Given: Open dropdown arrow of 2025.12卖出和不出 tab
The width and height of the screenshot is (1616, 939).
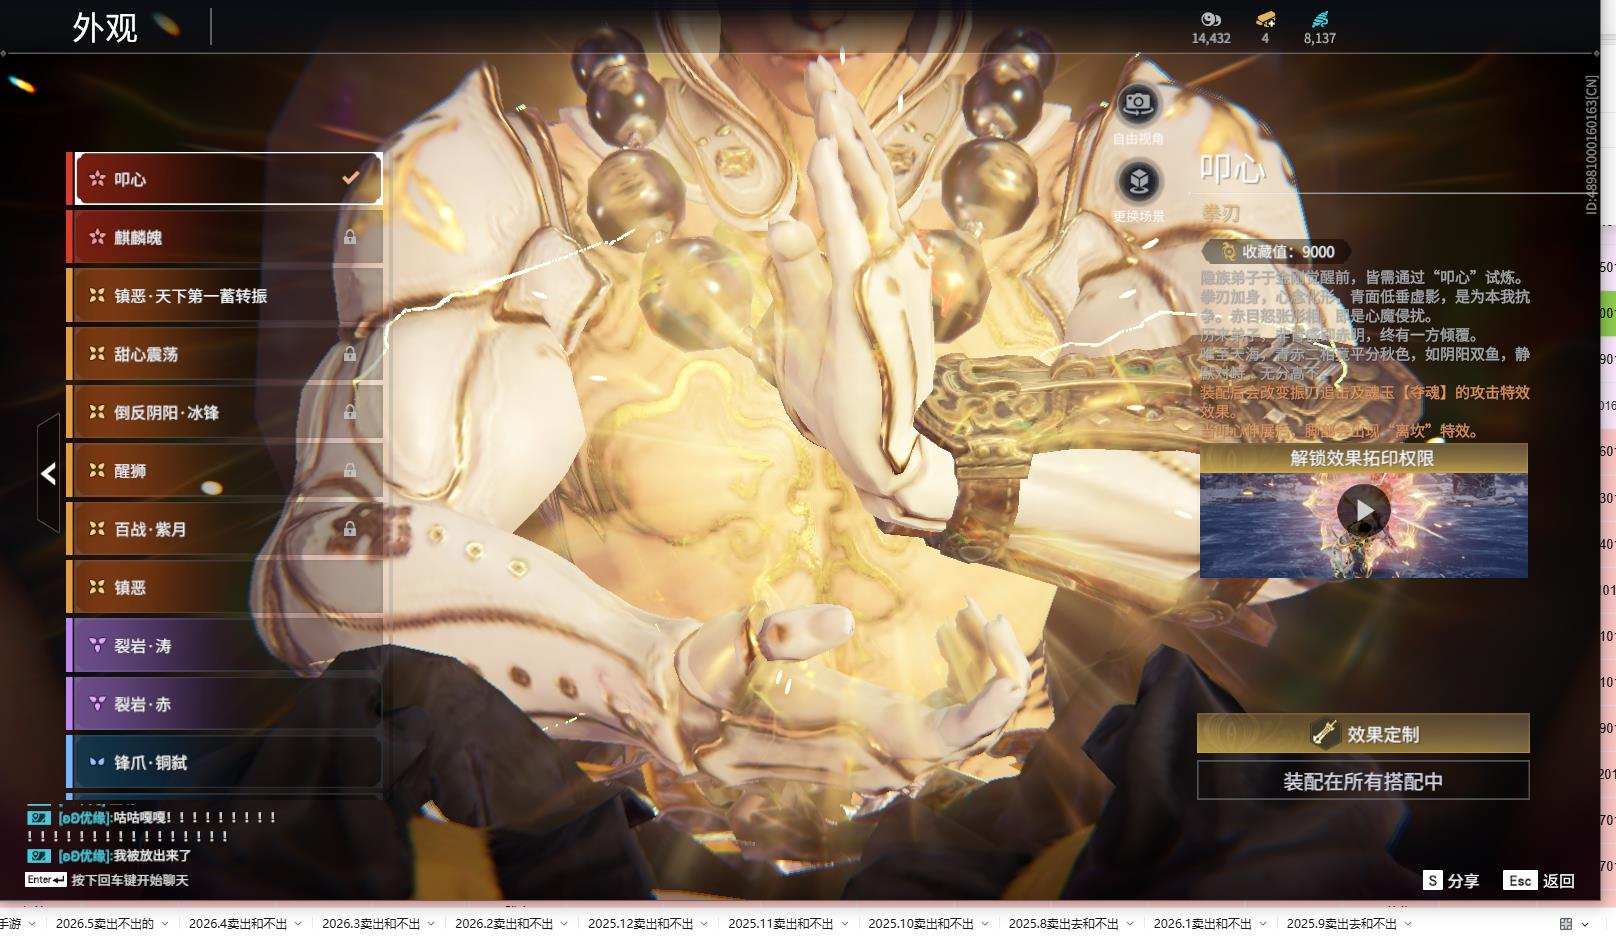Looking at the screenshot, I should pos(705,924).
